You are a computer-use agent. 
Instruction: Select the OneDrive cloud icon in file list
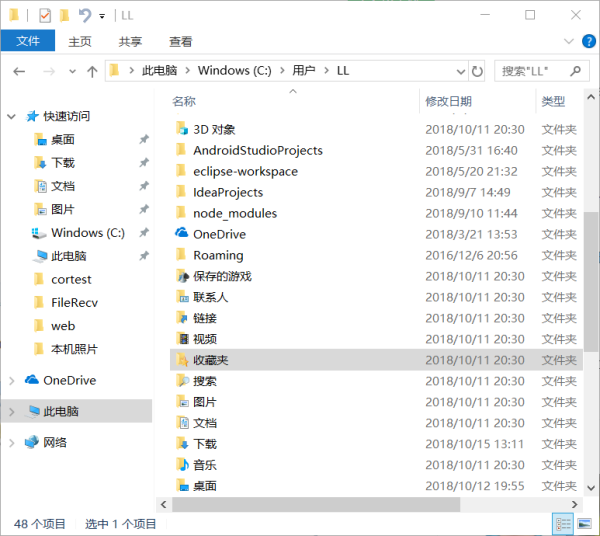pyautogui.click(x=182, y=233)
